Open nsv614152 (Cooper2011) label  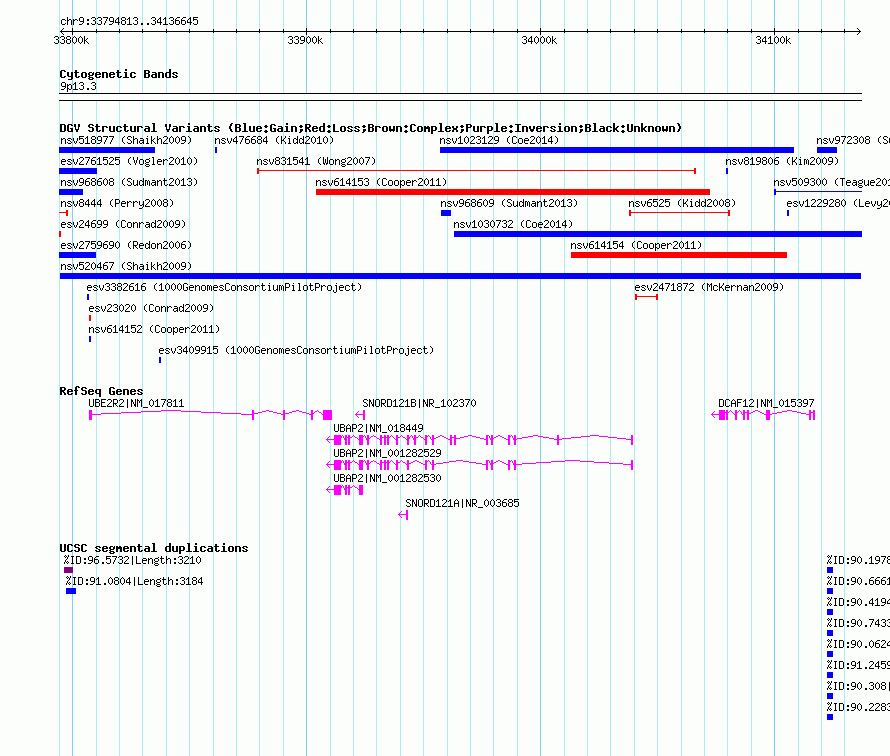(x=154, y=329)
